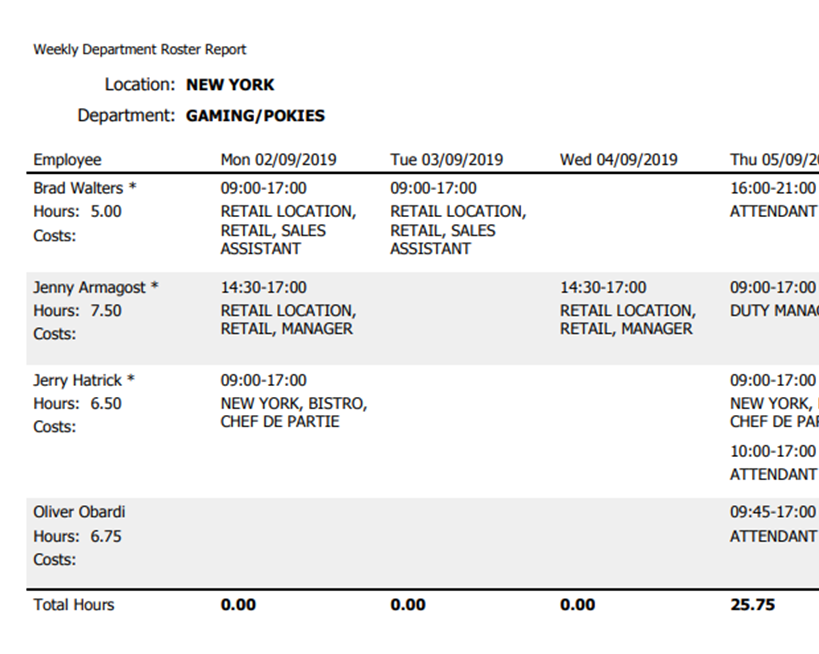Select employee name Jenny Armagost
The height and width of the screenshot is (654, 819).
pyautogui.click(x=90, y=287)
